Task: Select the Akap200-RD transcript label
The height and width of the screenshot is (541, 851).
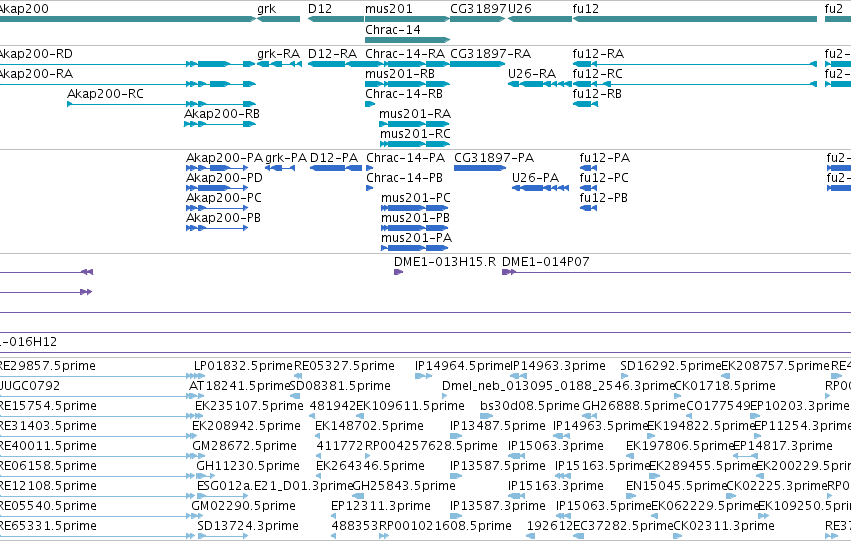Action: click(36, 54)
